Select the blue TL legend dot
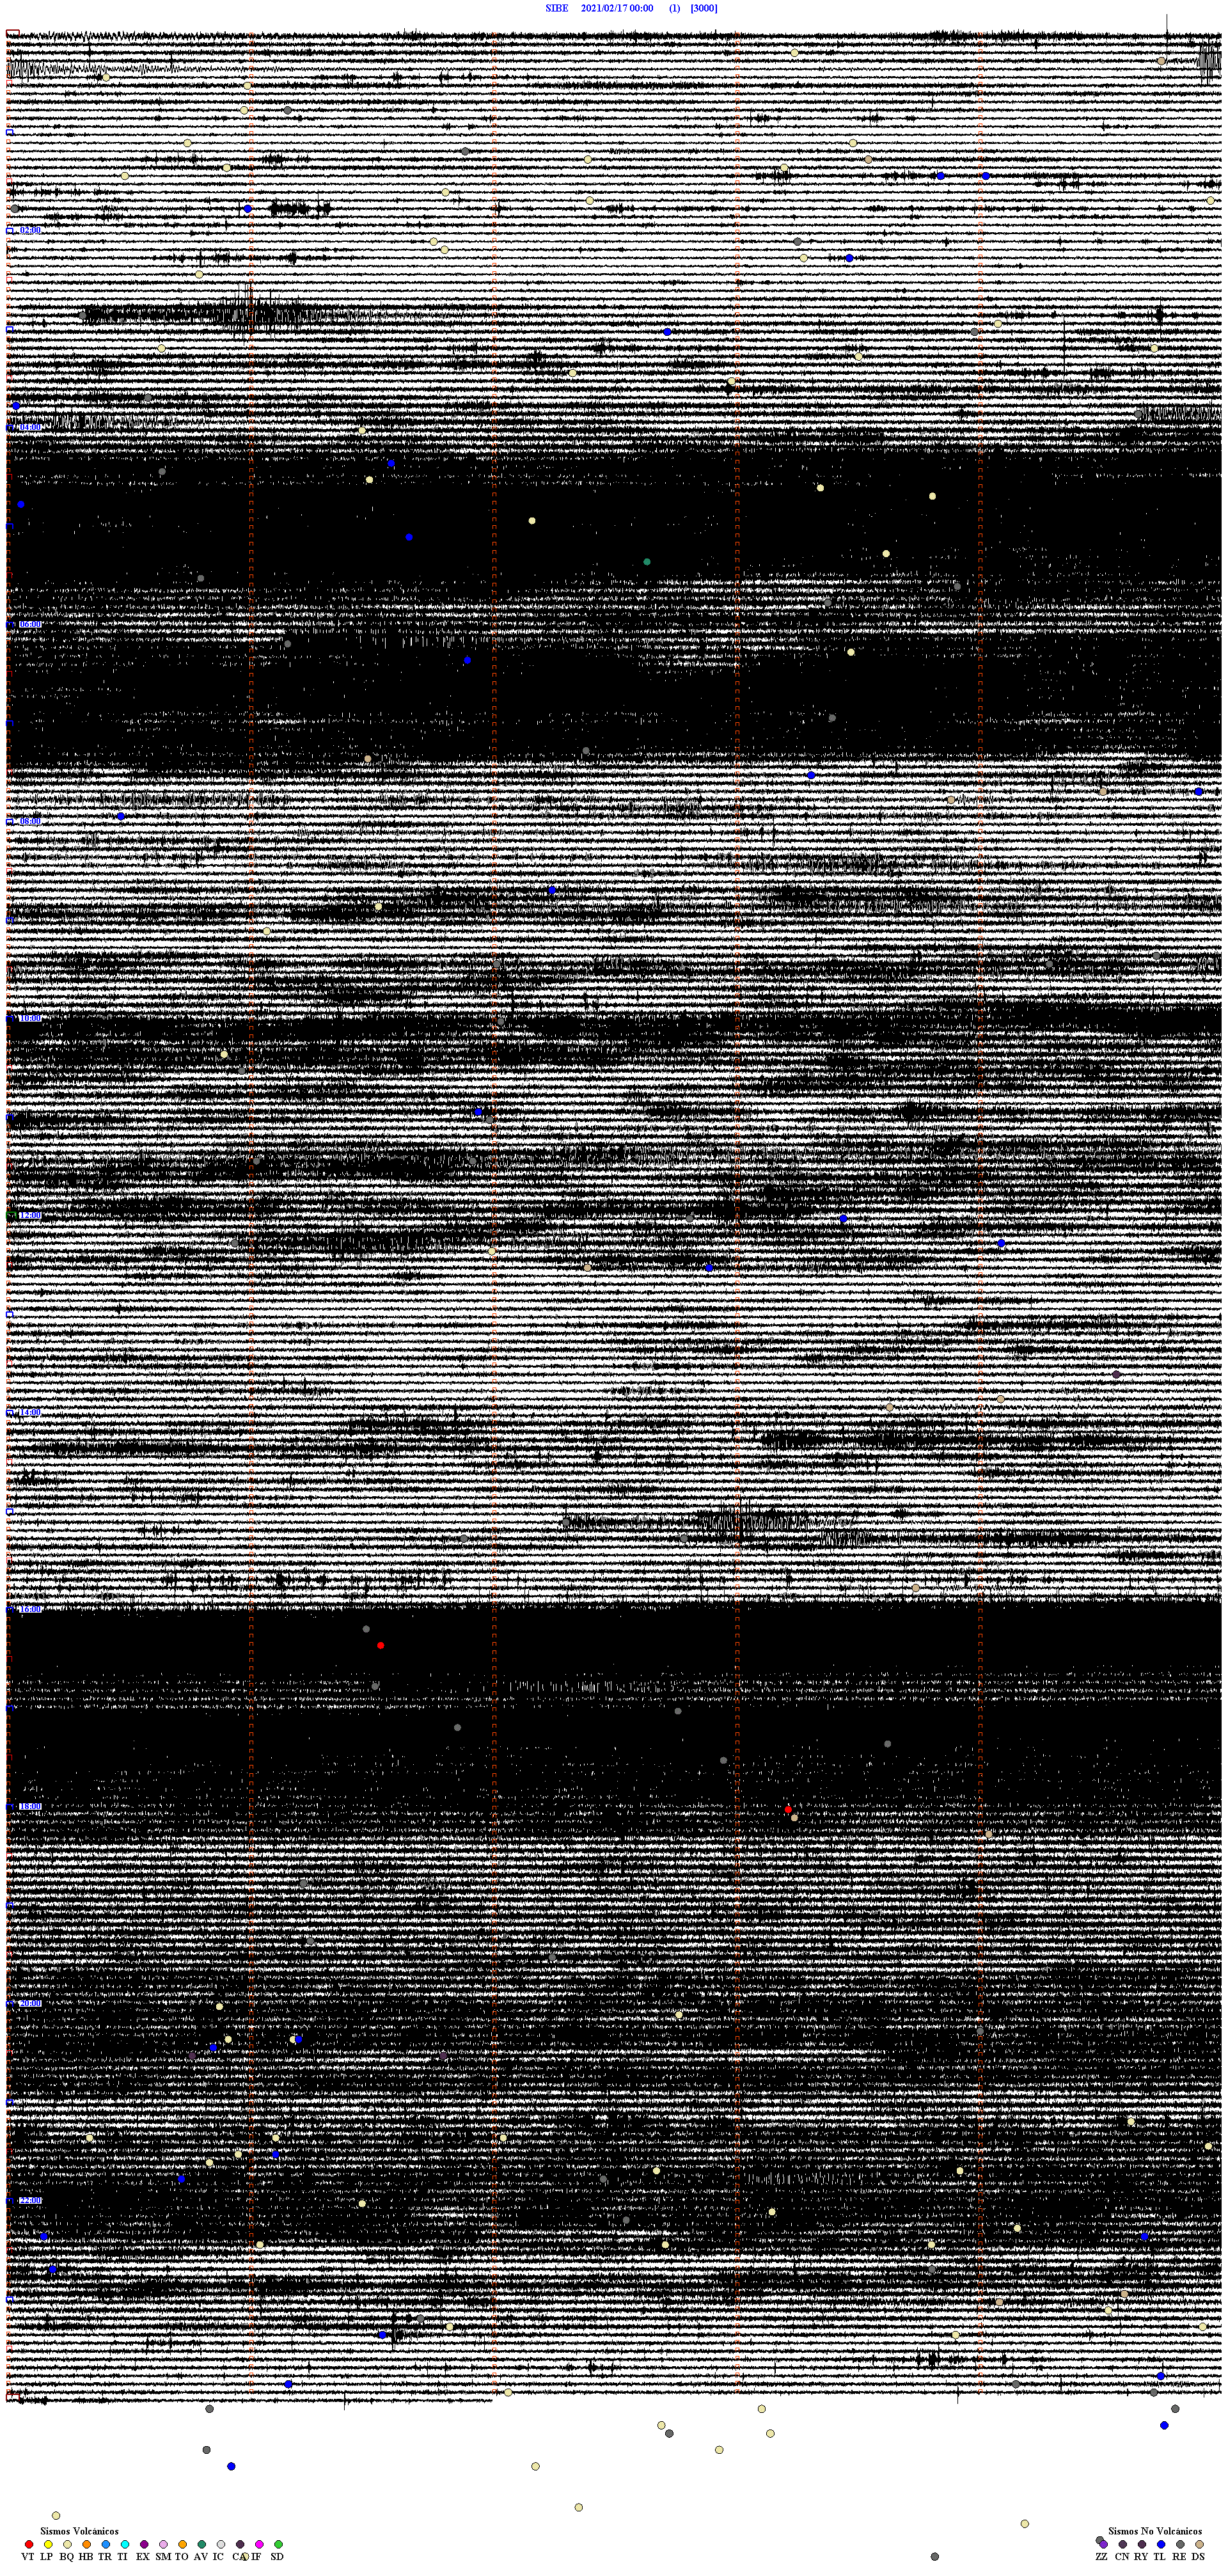 [x=1161, y=2544]
